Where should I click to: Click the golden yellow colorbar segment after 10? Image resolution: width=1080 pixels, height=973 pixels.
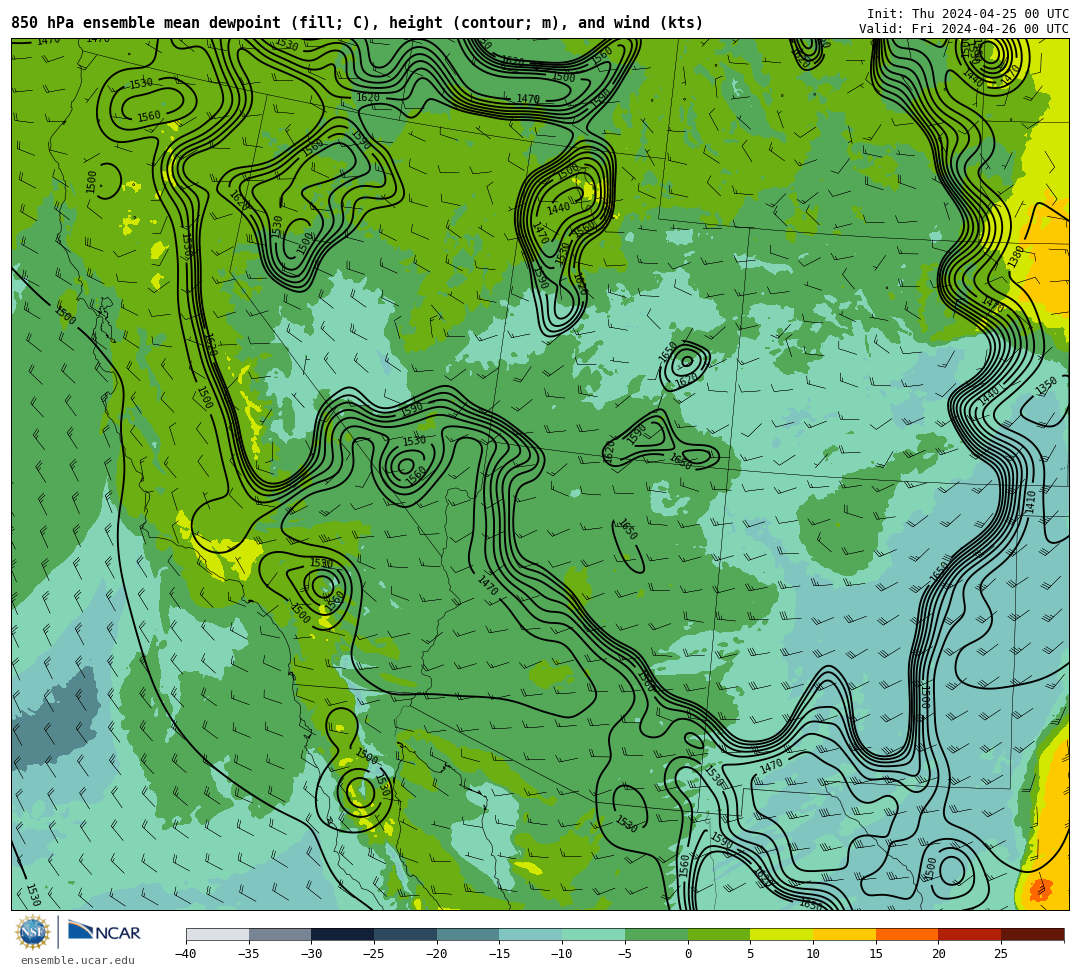[x=844, y=934]
